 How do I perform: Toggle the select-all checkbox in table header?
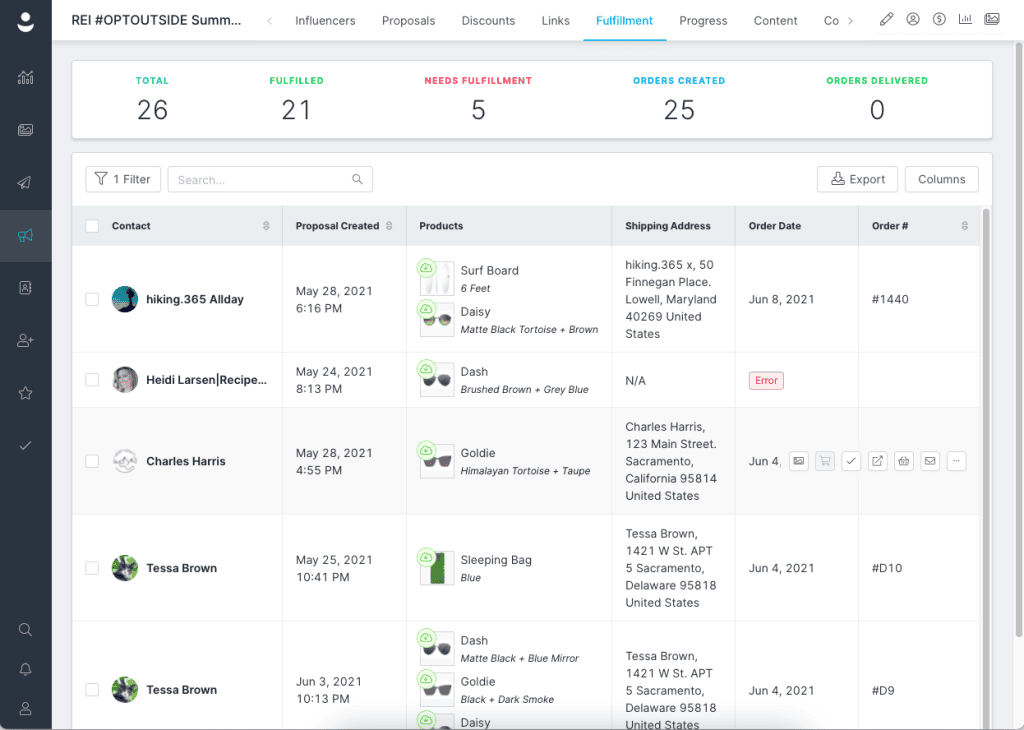[x=92, y=226]
